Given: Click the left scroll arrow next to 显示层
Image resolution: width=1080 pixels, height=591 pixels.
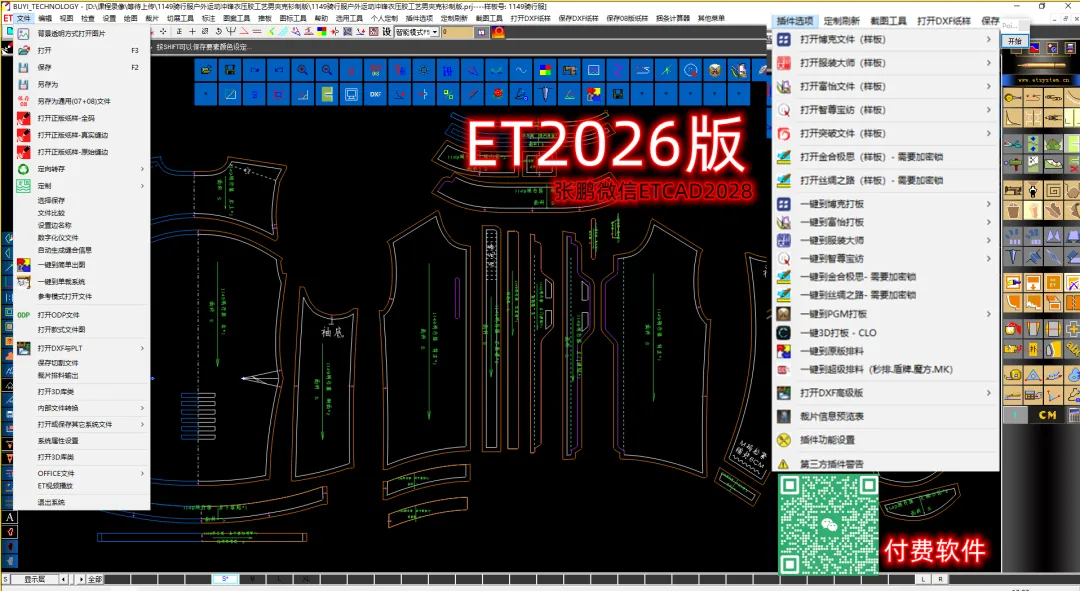Looking at the screenshot, I should [x=64, y=579].
